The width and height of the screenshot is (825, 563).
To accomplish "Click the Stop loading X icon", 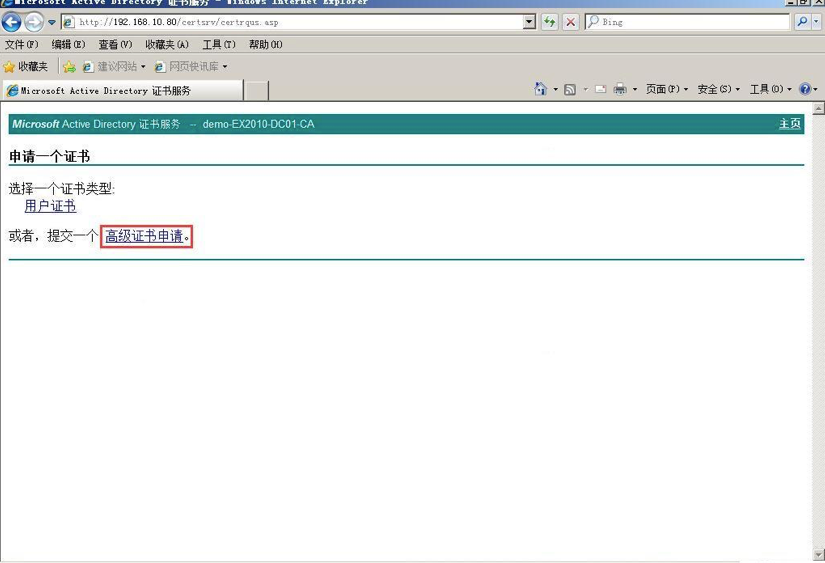I will pyautogui.click(x=570, y=22).
